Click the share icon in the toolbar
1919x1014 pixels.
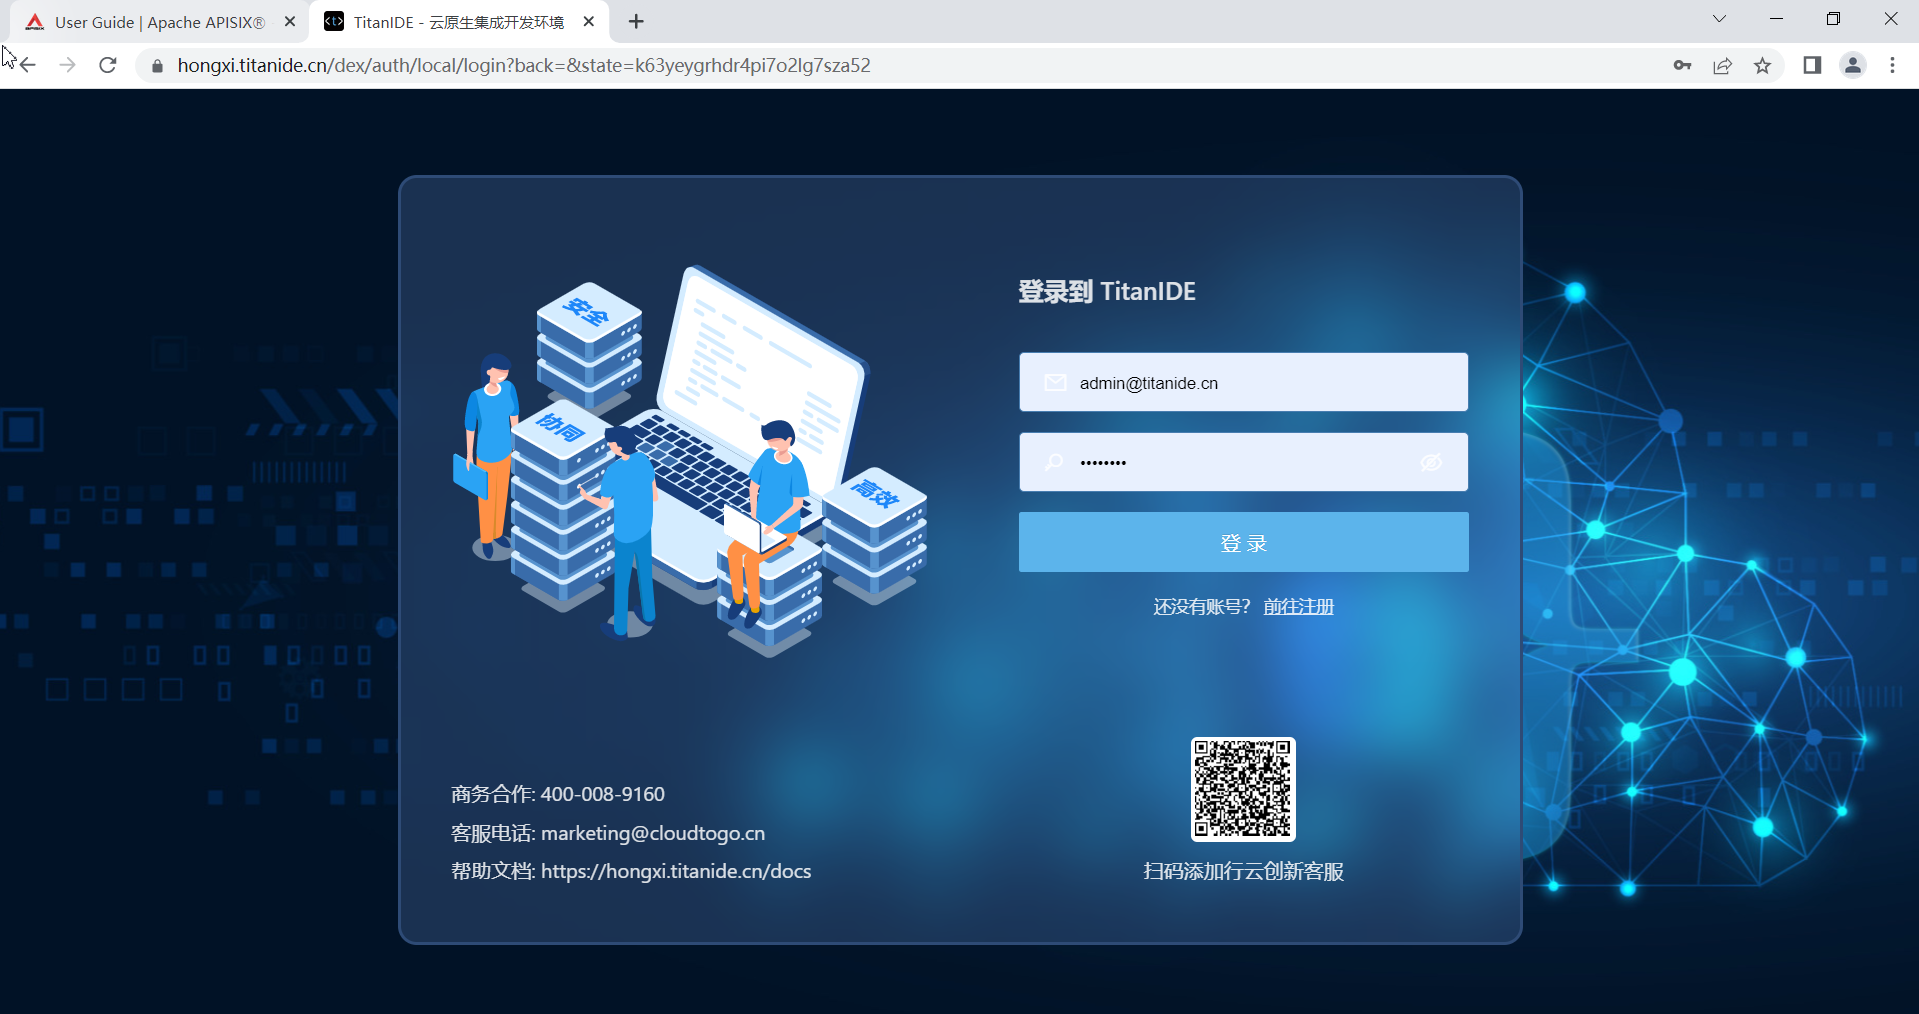pyautogui.click(x=1722, y=65)
